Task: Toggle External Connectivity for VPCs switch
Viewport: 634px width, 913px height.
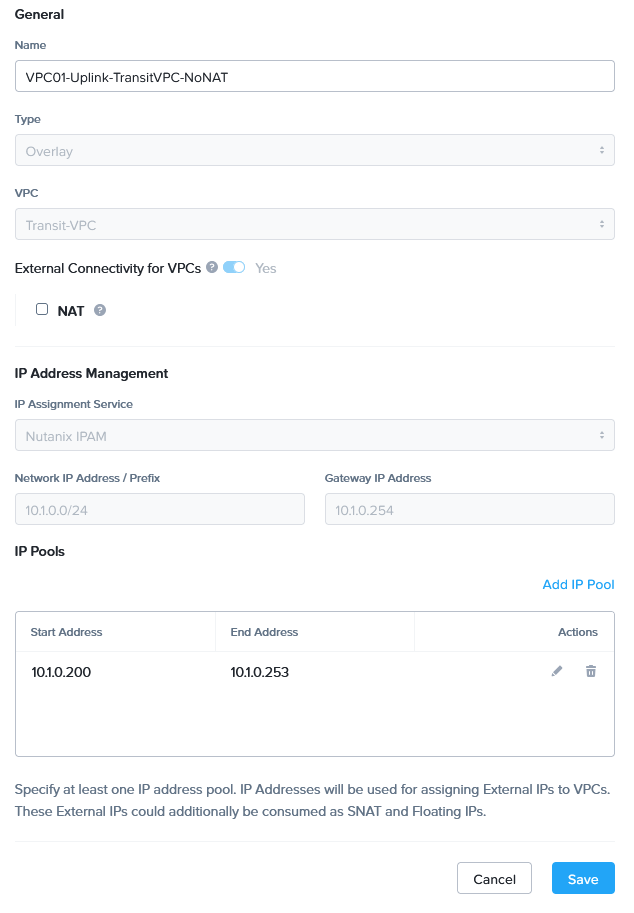Action: click(234, 268)
